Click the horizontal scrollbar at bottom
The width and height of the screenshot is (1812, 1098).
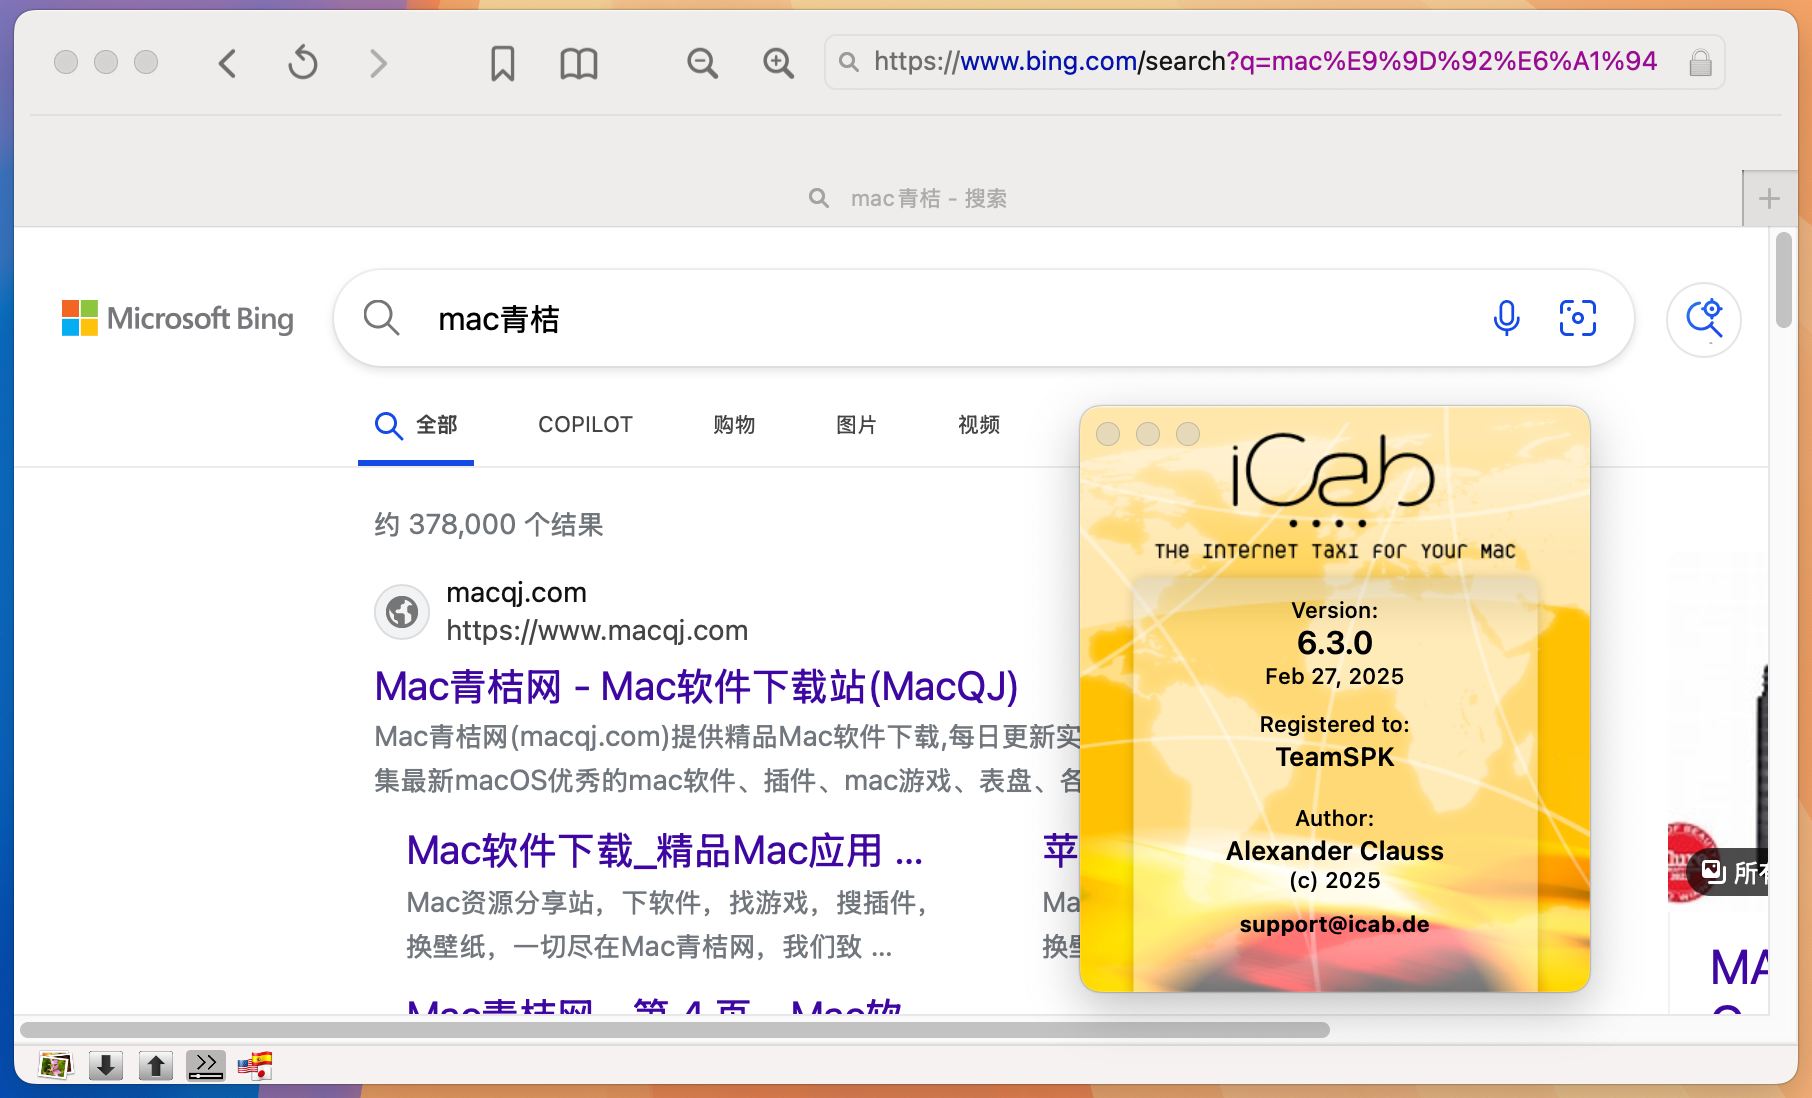[675, 1030]
